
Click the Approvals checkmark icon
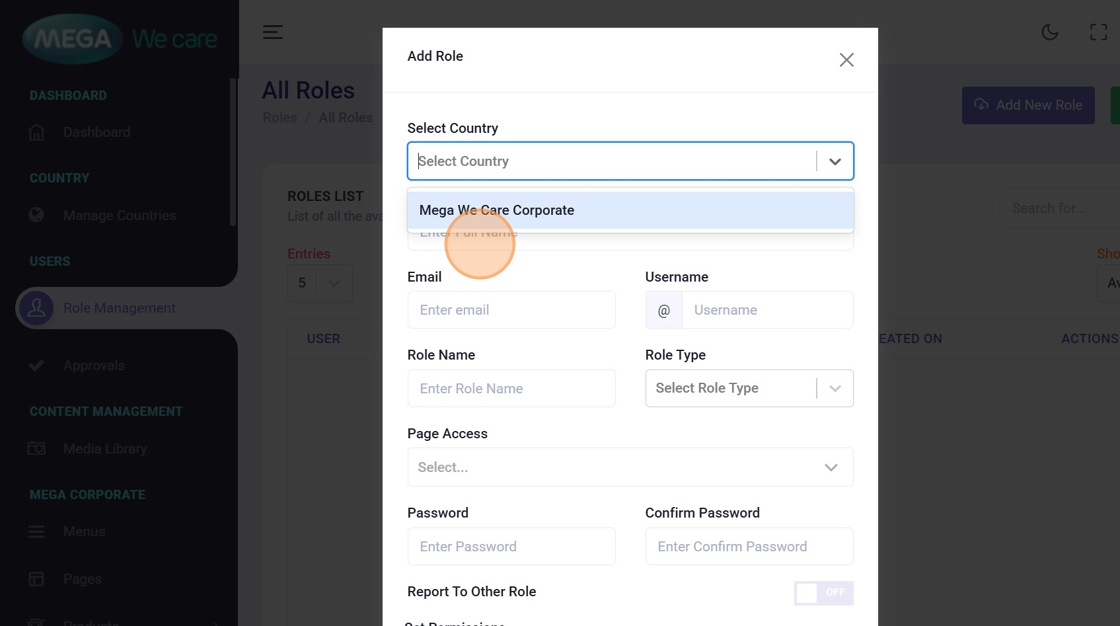(37, 366)
